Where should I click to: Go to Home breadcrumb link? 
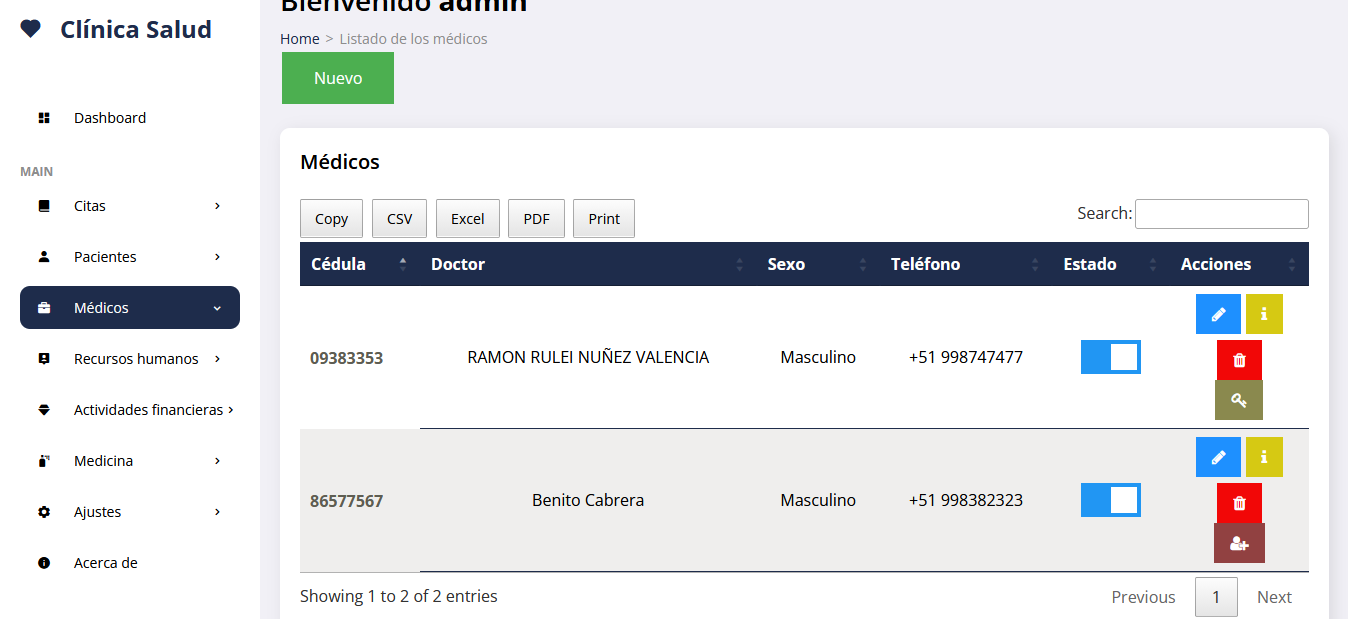(x=299, y=39)
